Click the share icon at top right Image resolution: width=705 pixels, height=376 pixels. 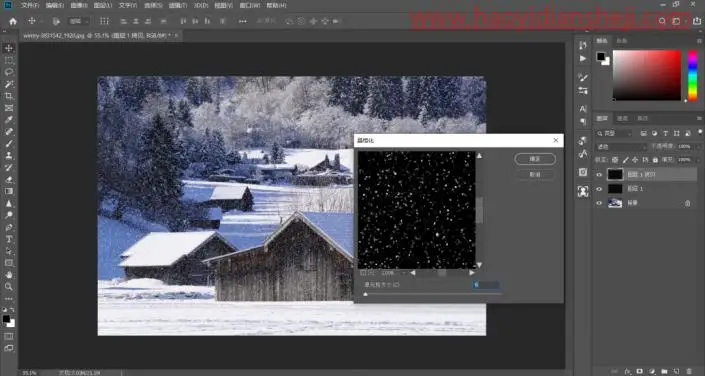click(697, 21)
